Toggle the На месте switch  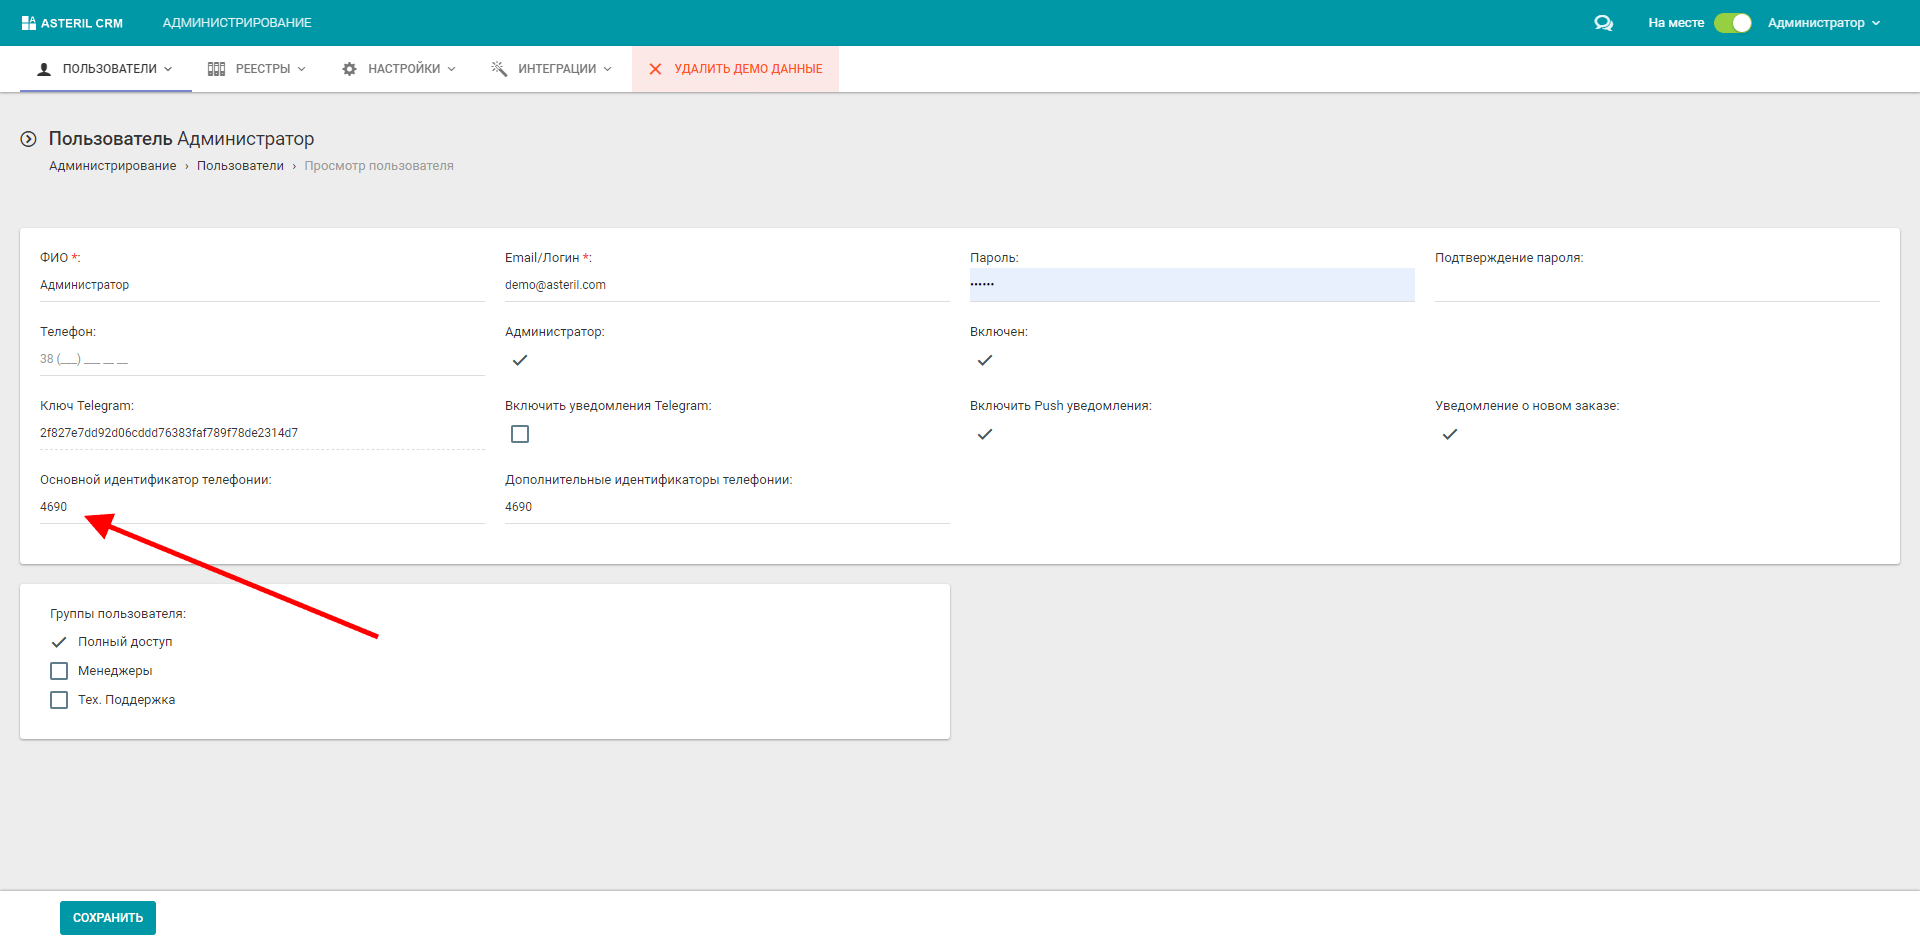click(1732, 23)
